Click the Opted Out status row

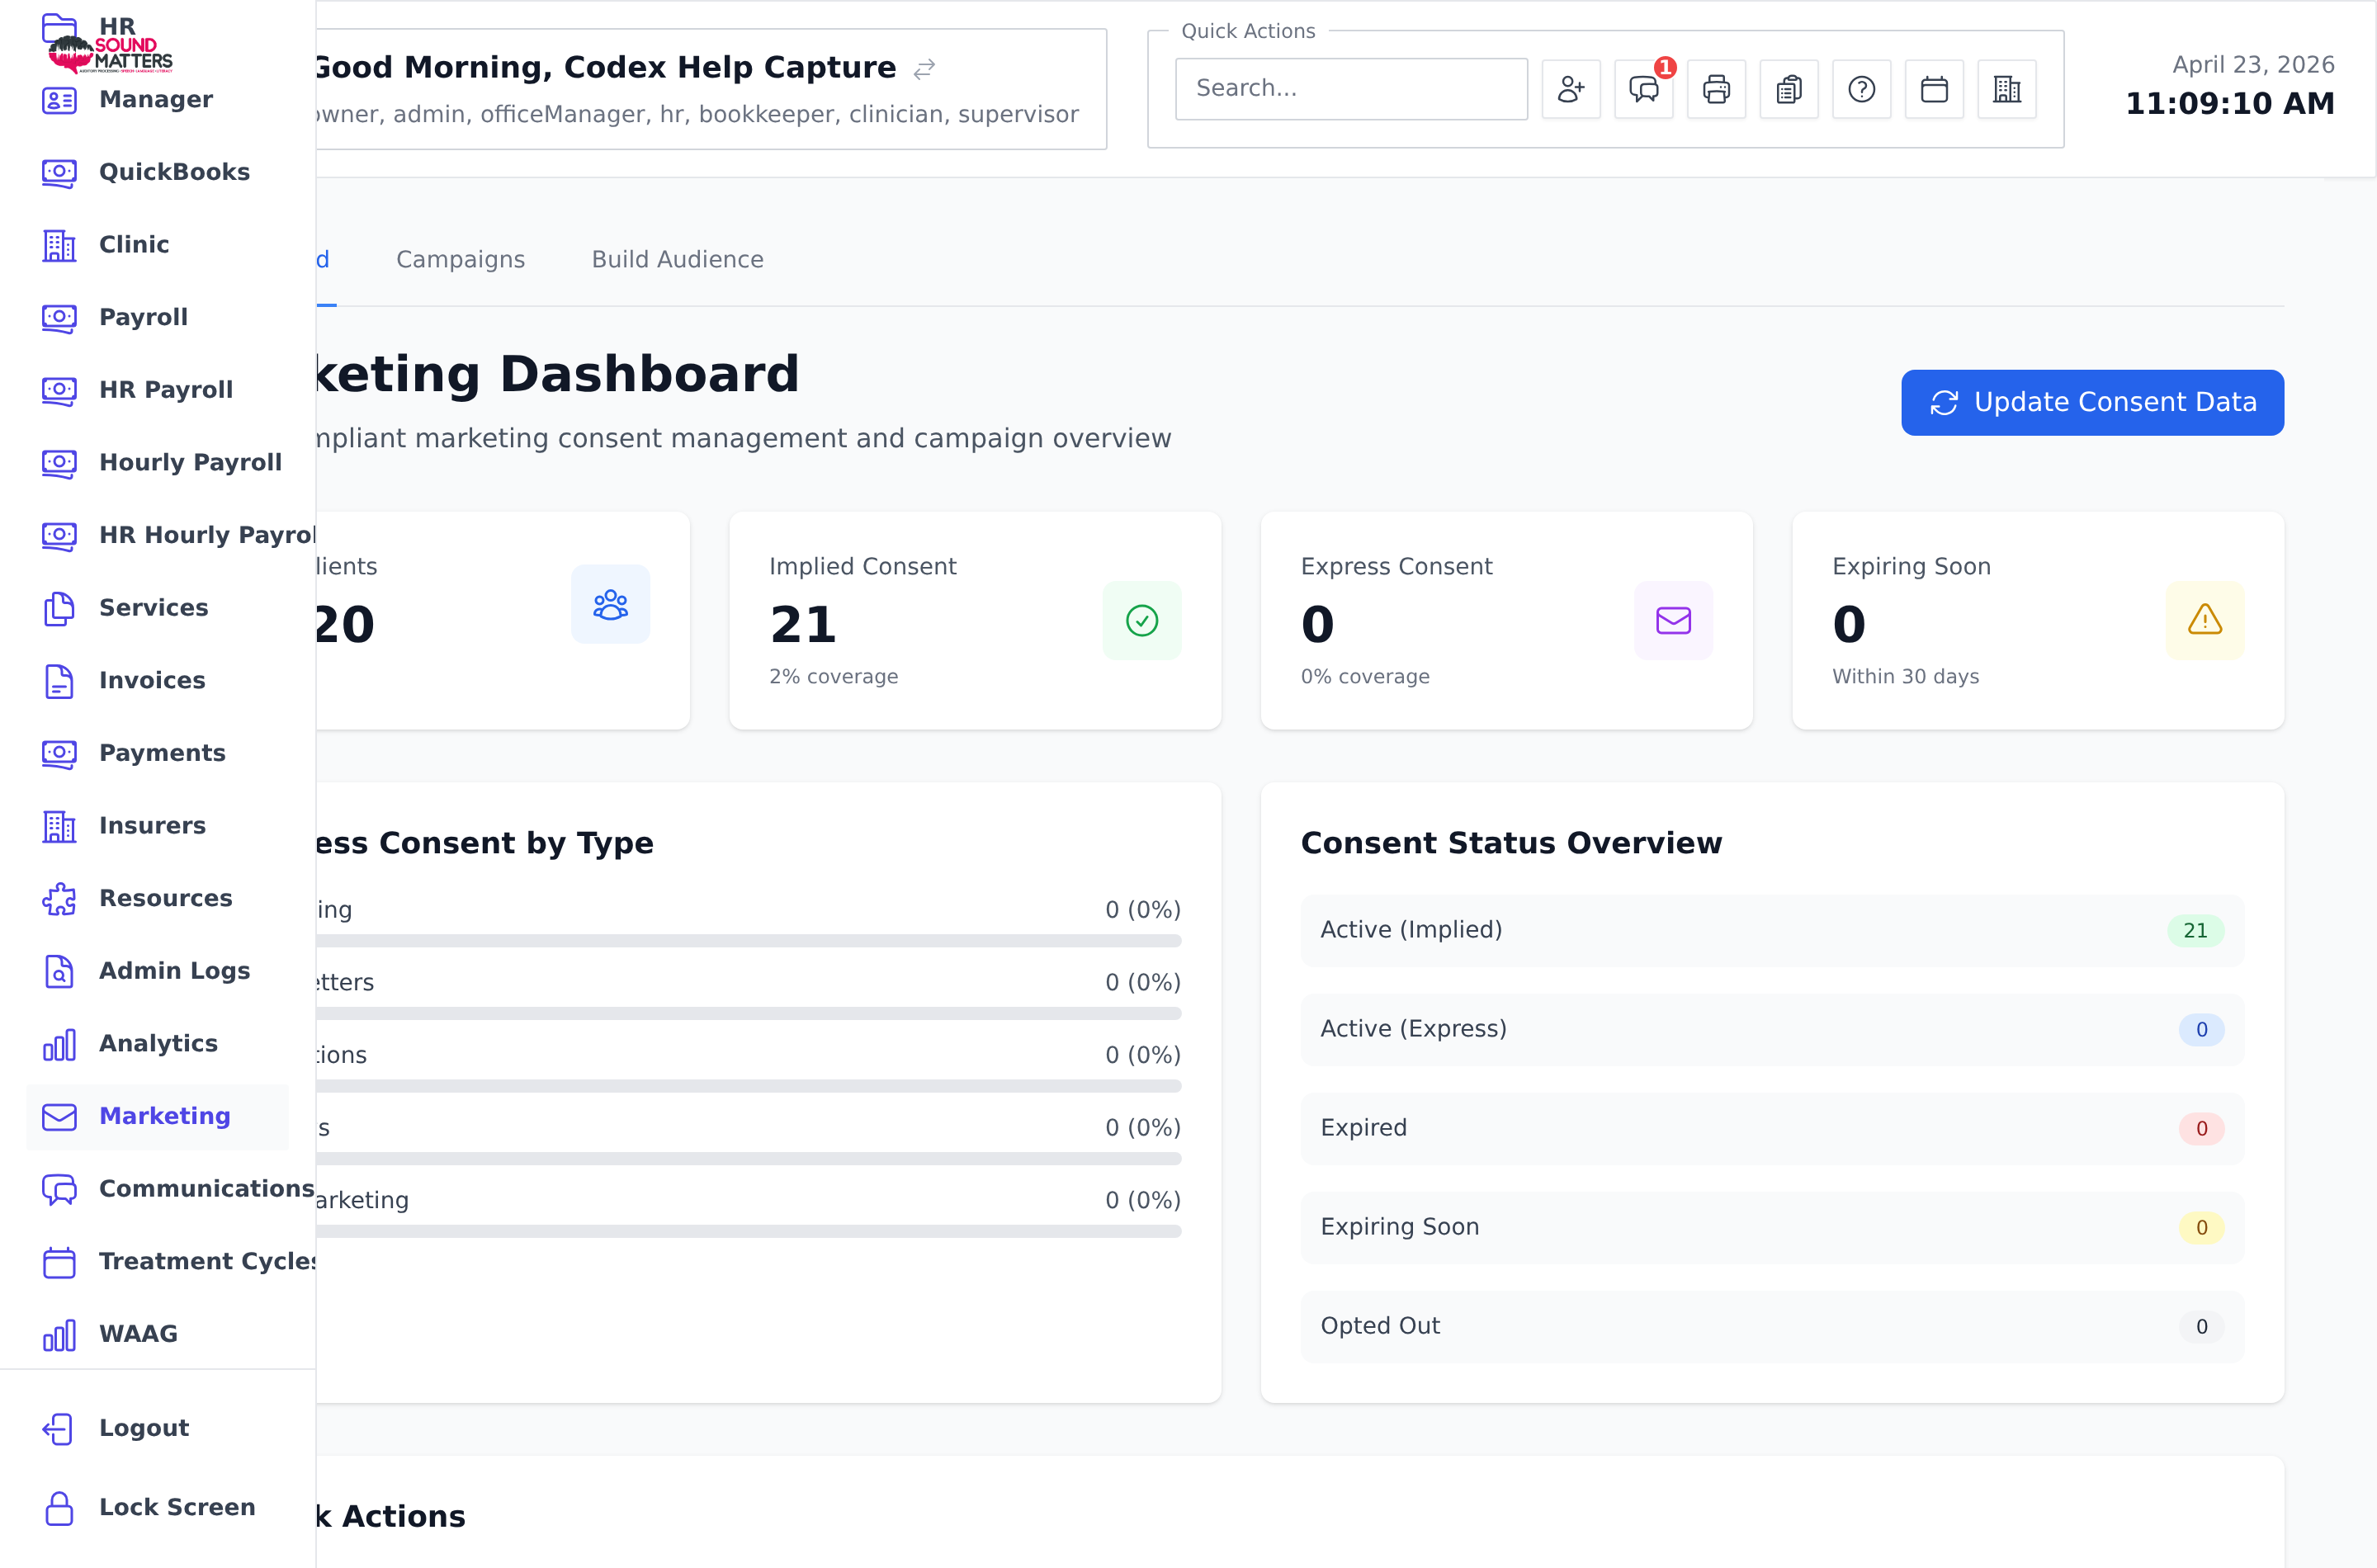[1772, 1326]
